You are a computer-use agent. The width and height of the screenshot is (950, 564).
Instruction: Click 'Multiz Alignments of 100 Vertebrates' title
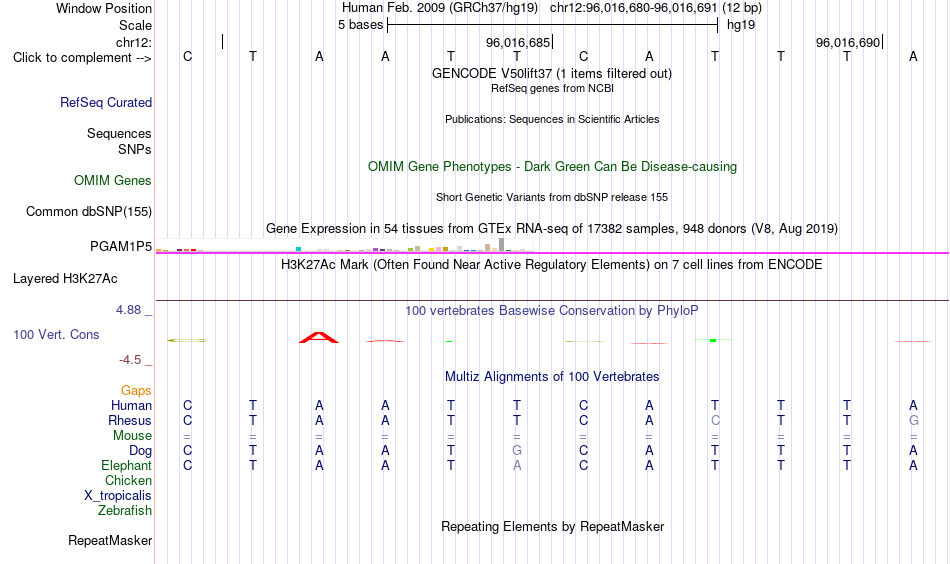point(552,377)
